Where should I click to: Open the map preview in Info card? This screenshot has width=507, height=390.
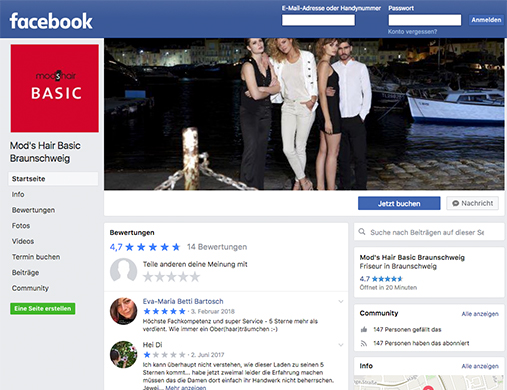429,383
